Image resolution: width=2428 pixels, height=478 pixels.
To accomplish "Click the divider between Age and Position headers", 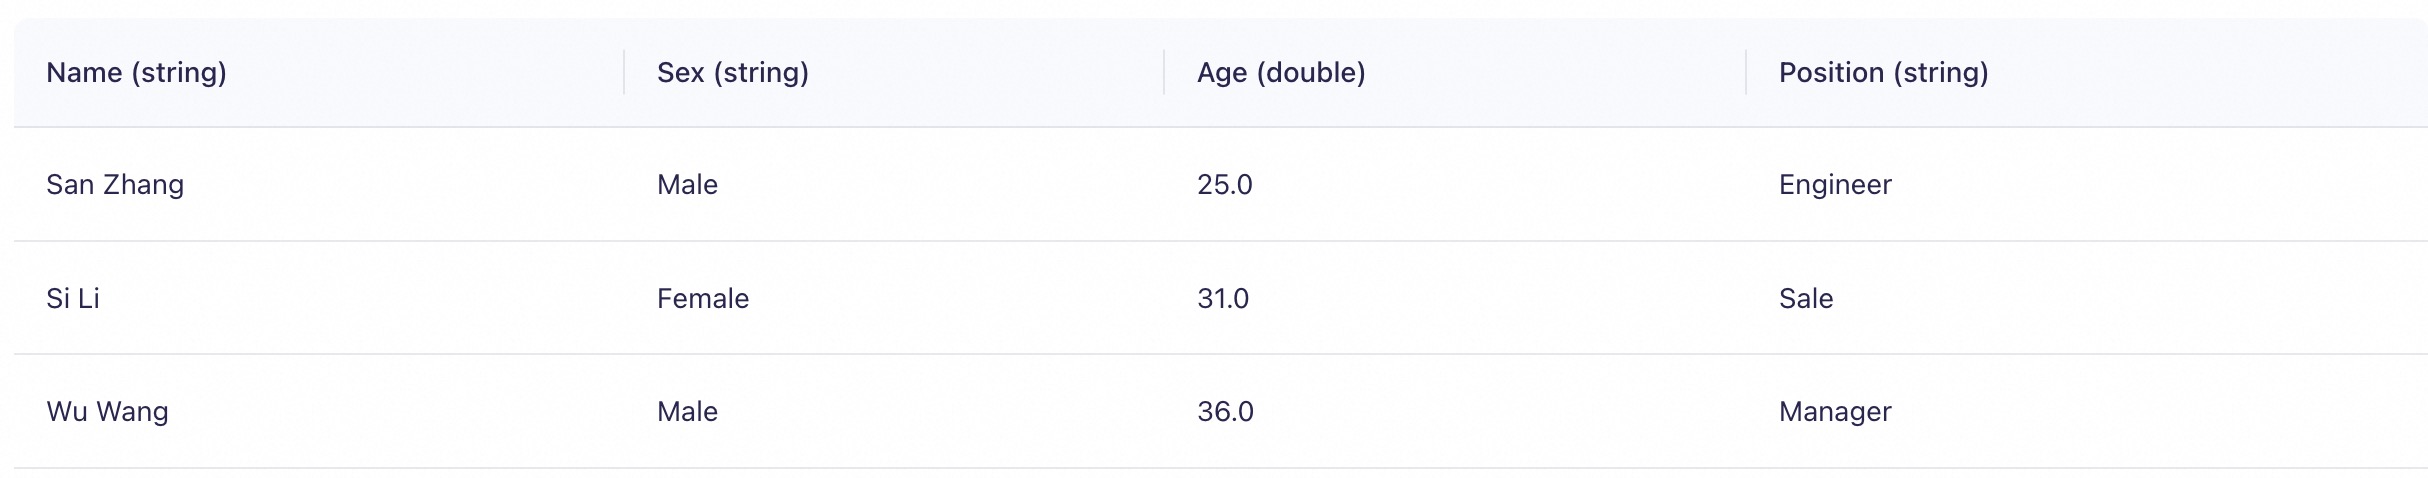I will (1746, 73).
